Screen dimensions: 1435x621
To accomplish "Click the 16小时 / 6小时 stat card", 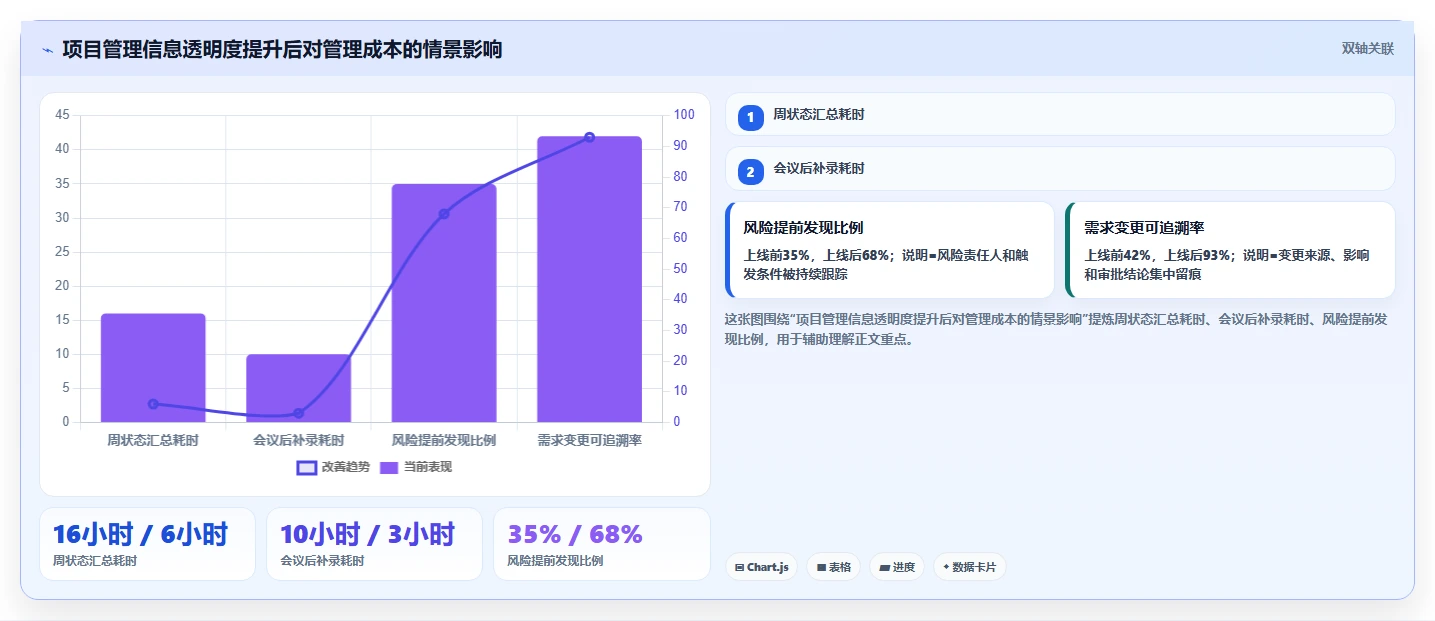I will tap(147, 544).
